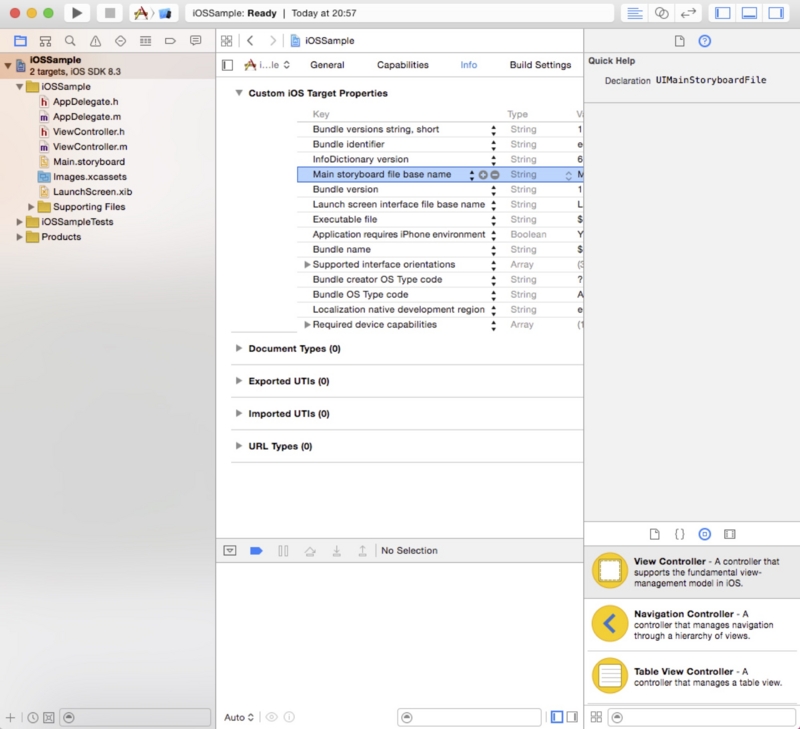Select the Navigation Controller library object
This screenshot has width=800, height=729.
(692, 624)
